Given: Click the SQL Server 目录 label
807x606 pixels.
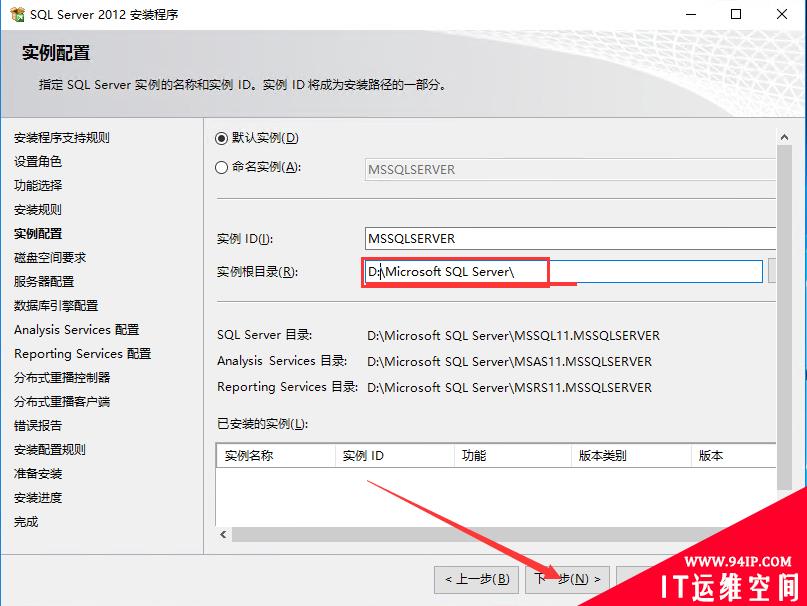Looking at the screenshot, I should (x=265, y=335).
